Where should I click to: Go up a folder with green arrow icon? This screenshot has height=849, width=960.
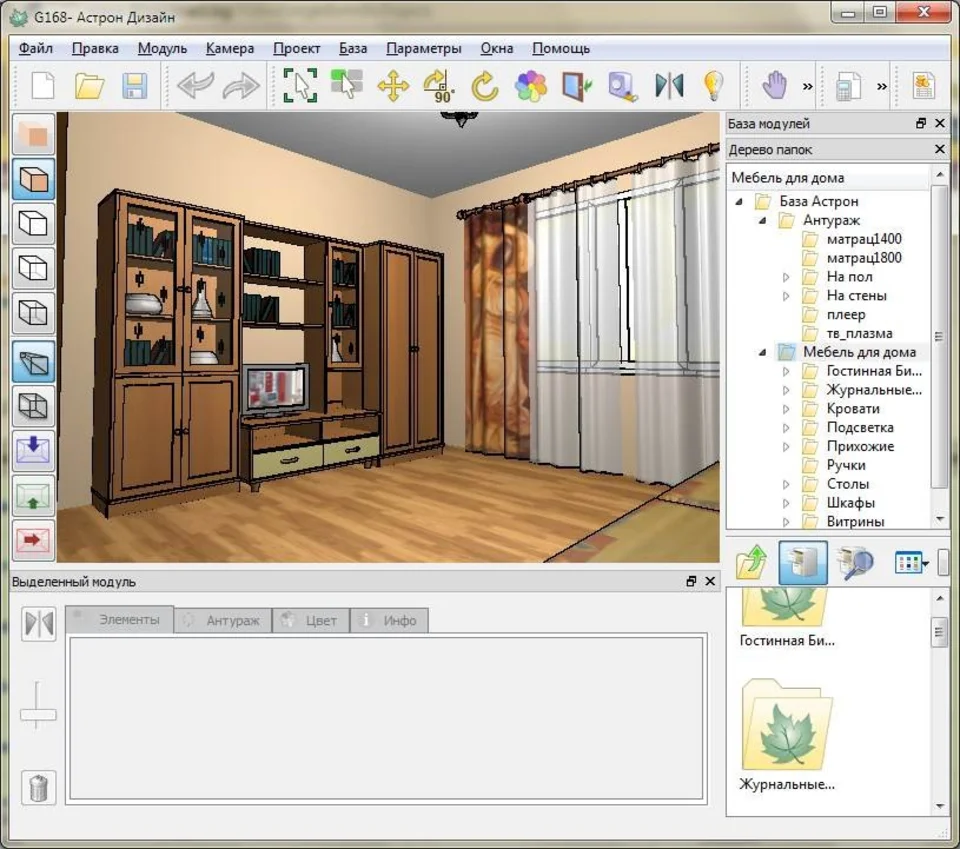pyautogui.click(x=752, y=562)
